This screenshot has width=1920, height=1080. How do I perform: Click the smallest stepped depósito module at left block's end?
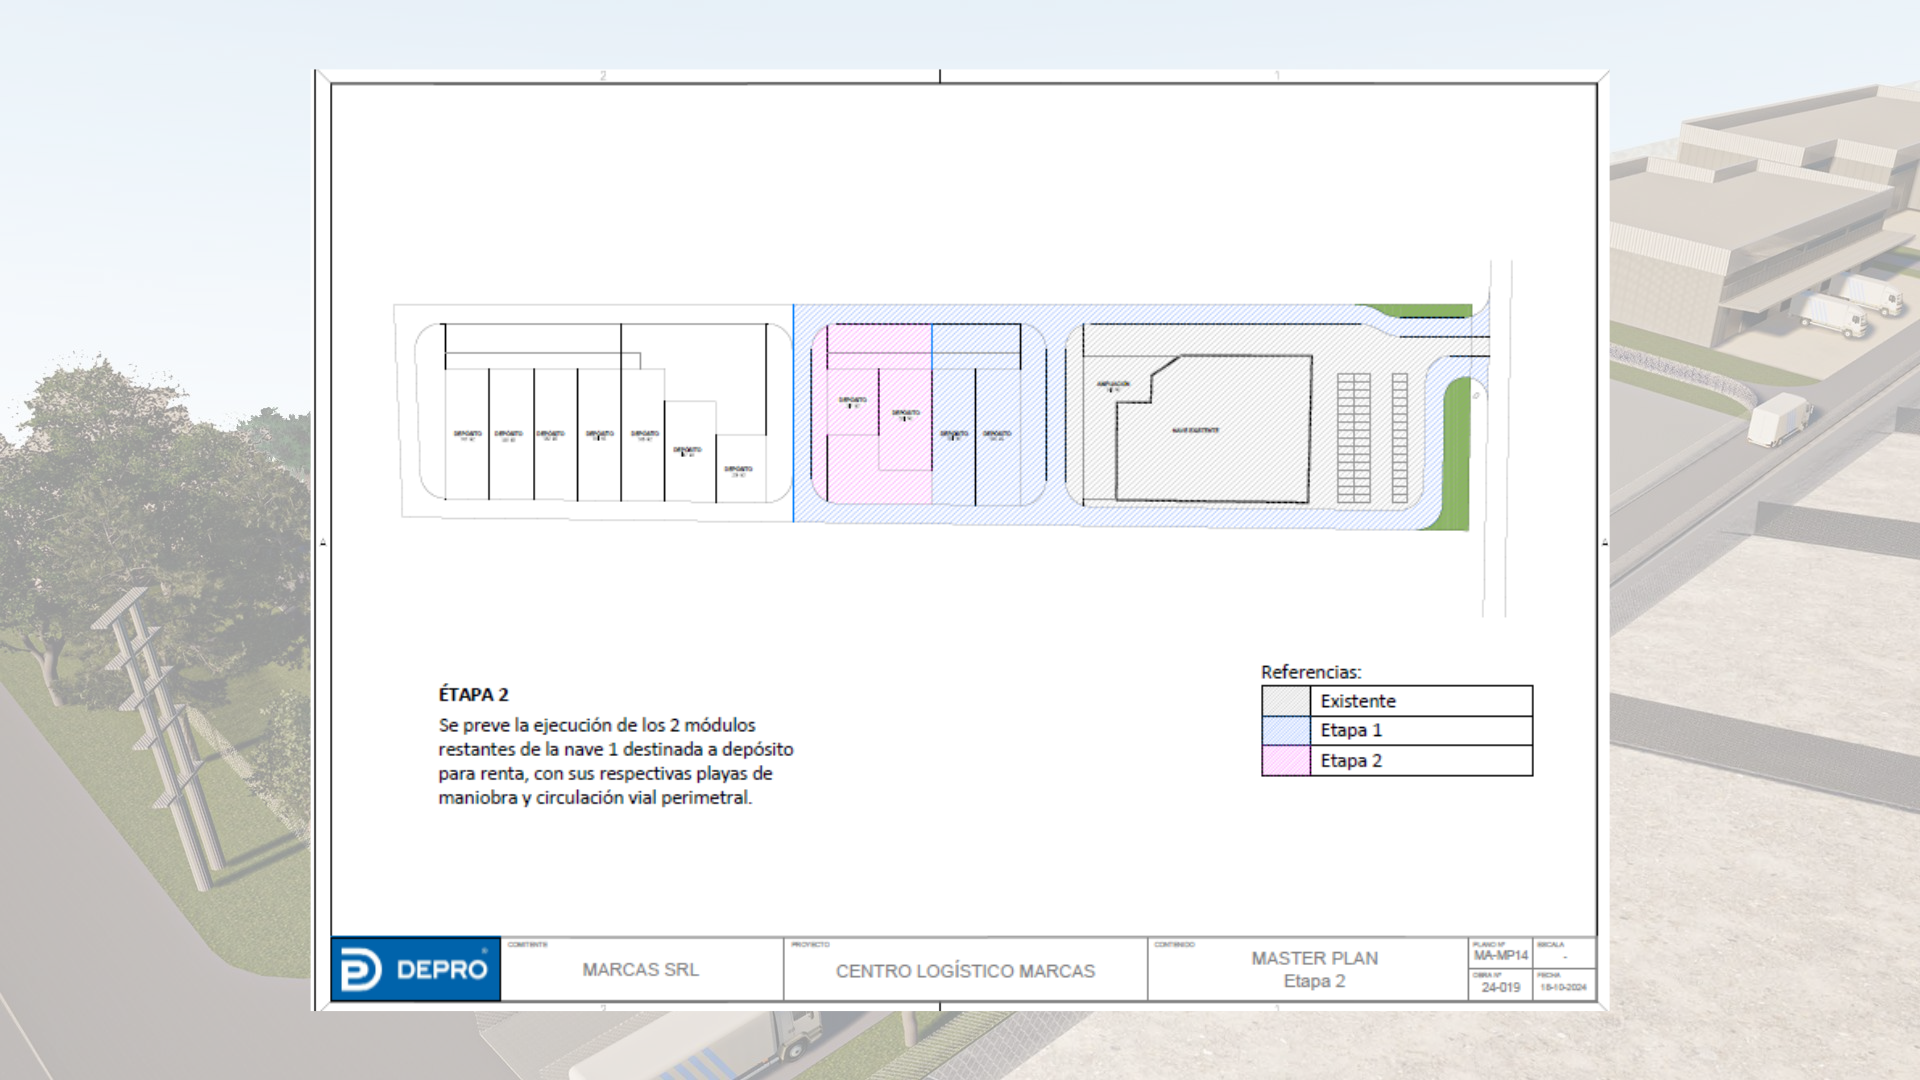(x=741, y=468)
